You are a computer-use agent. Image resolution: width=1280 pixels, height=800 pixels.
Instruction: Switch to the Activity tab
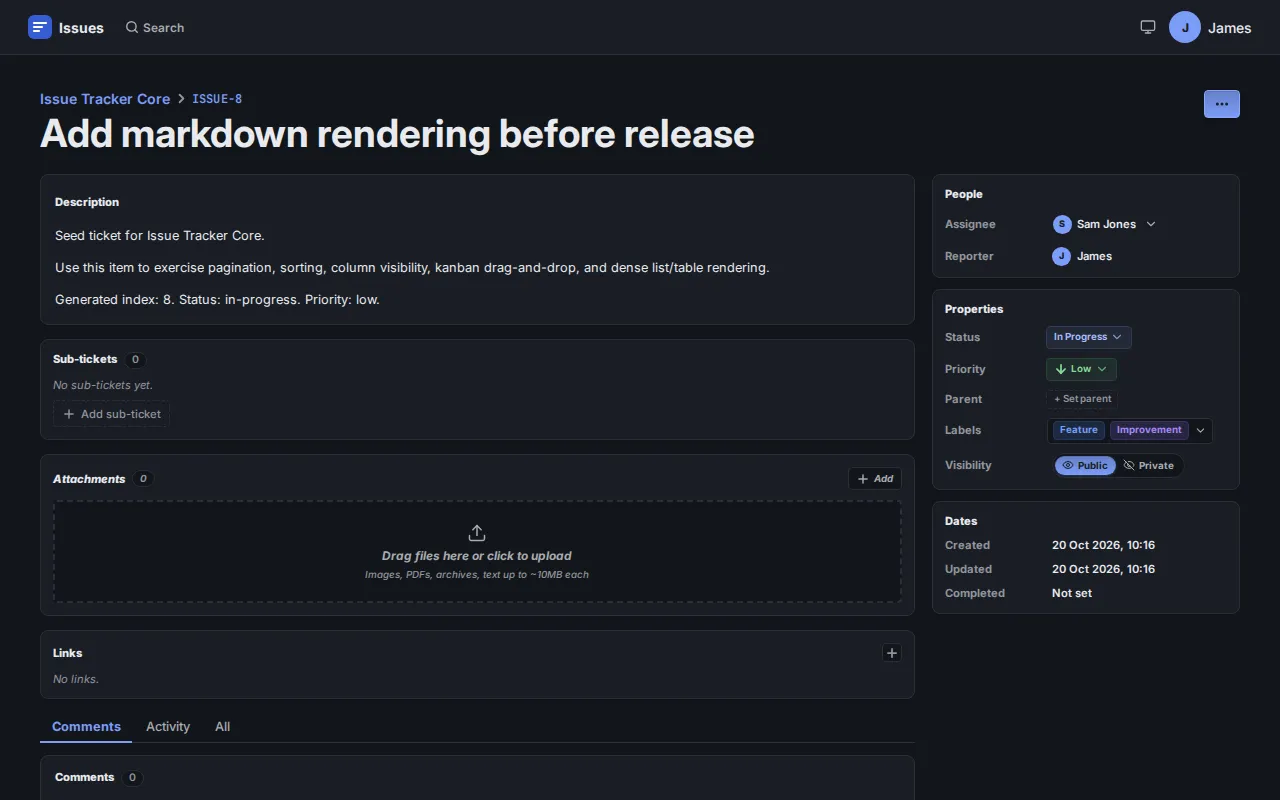(x=168, y=727)
